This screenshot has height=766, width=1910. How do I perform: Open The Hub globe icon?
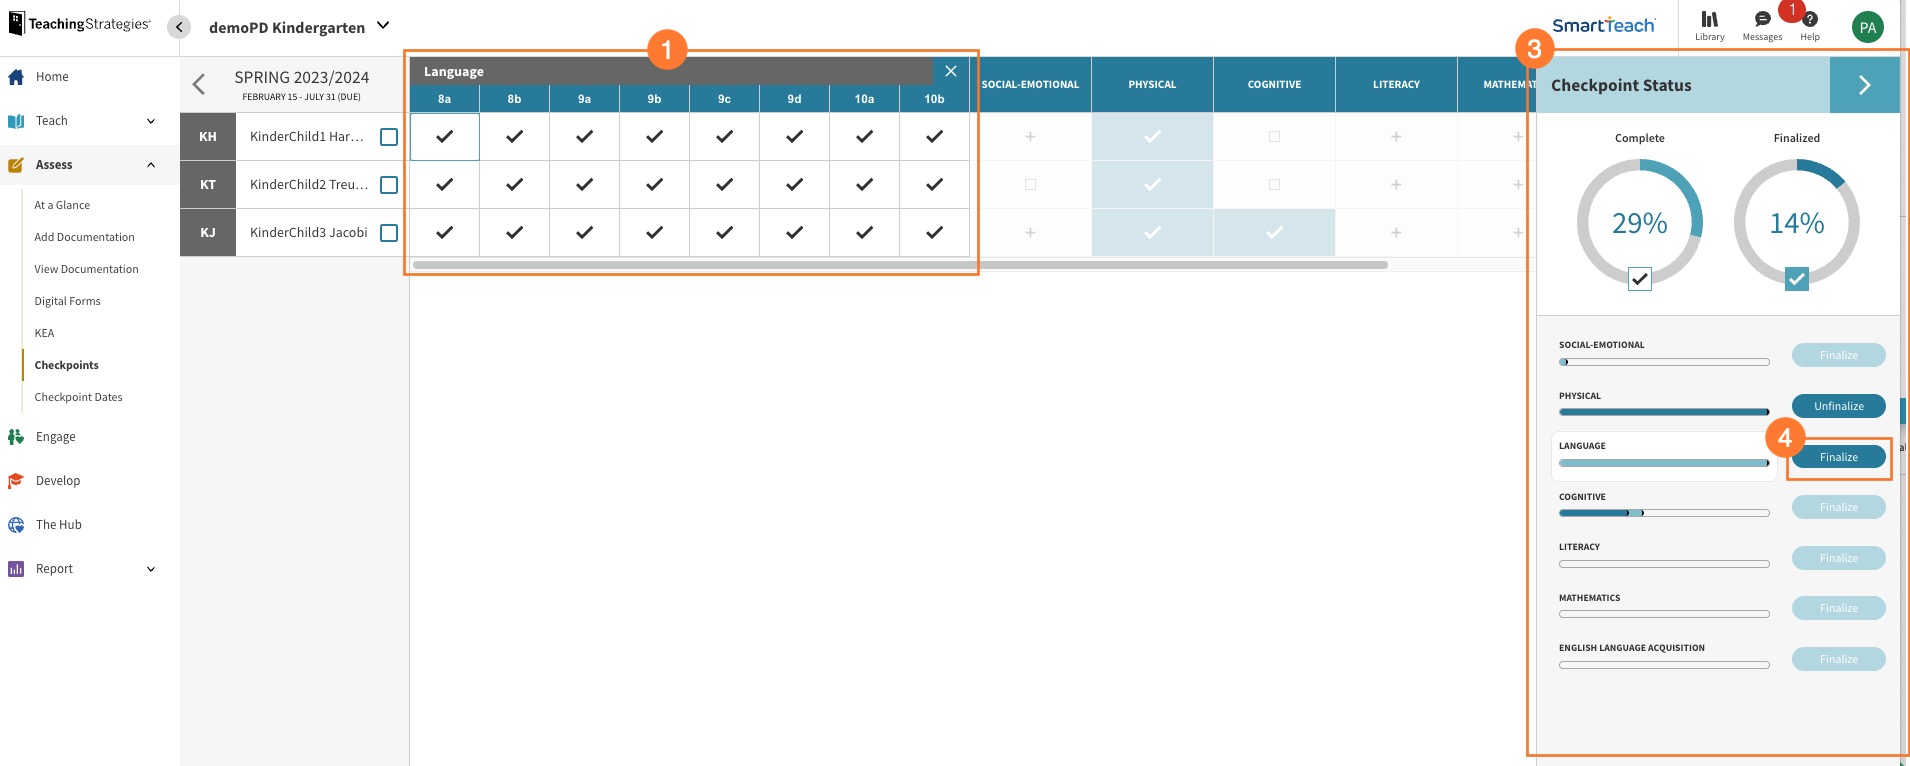pos(16,525)
